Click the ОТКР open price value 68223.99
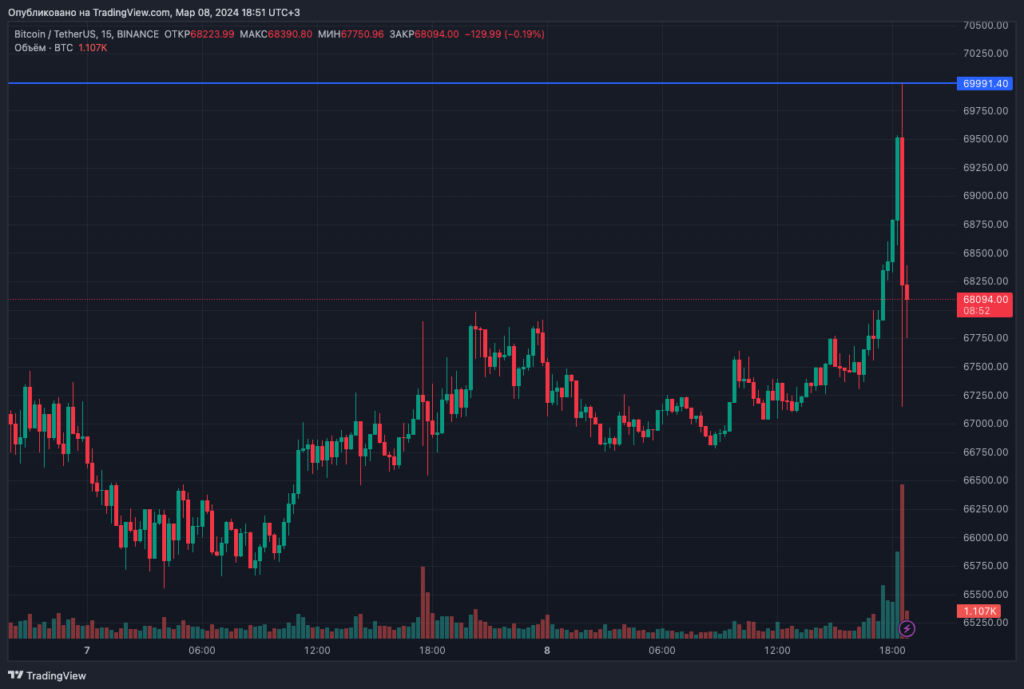 point(212,34)
